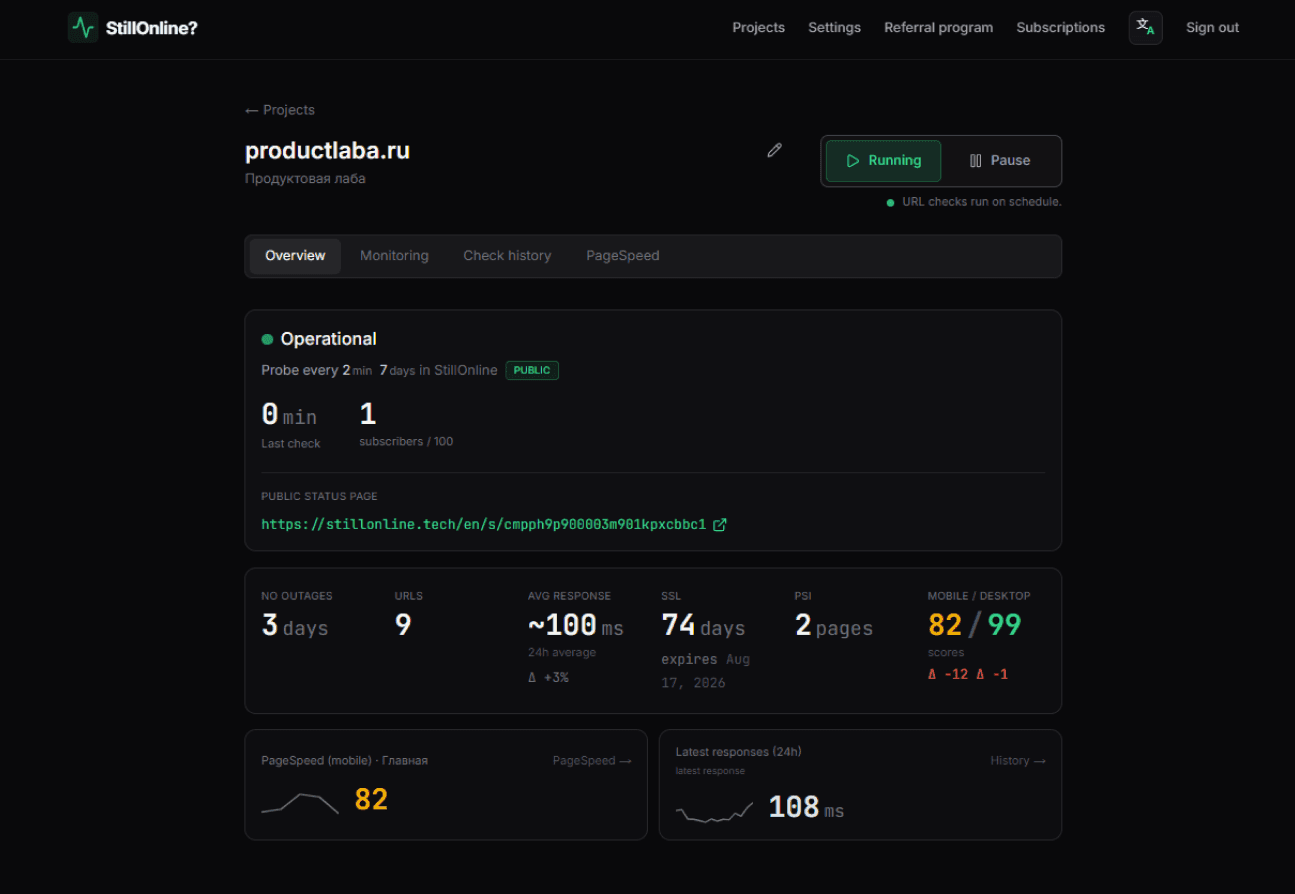Click the PageSpeed mobile sparkline chart
The width and height of the screenshot is (1295, 894).
[300, 803]
